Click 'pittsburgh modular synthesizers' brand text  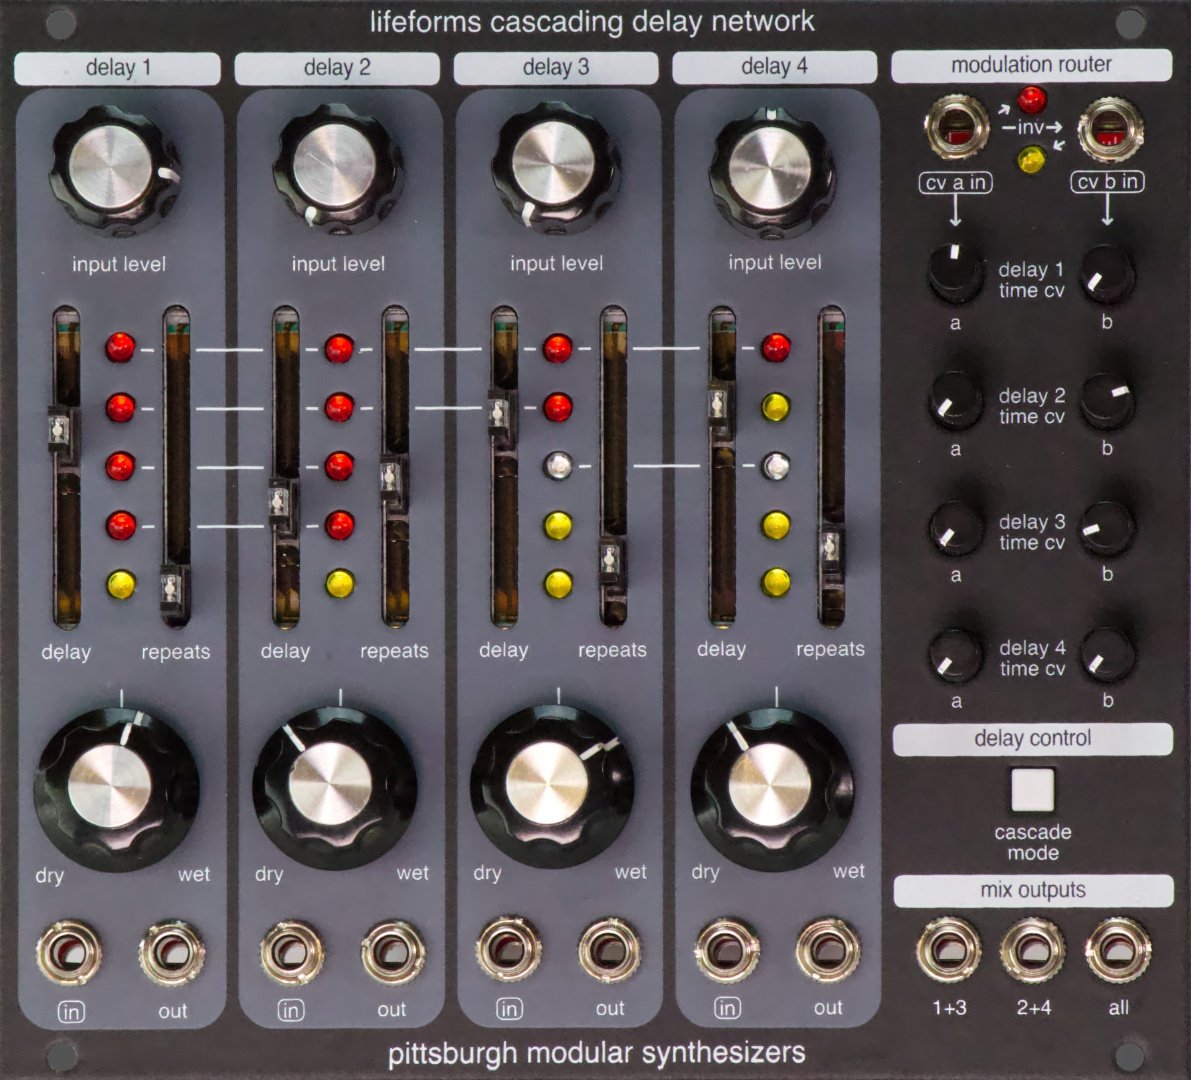(596, 1053)
